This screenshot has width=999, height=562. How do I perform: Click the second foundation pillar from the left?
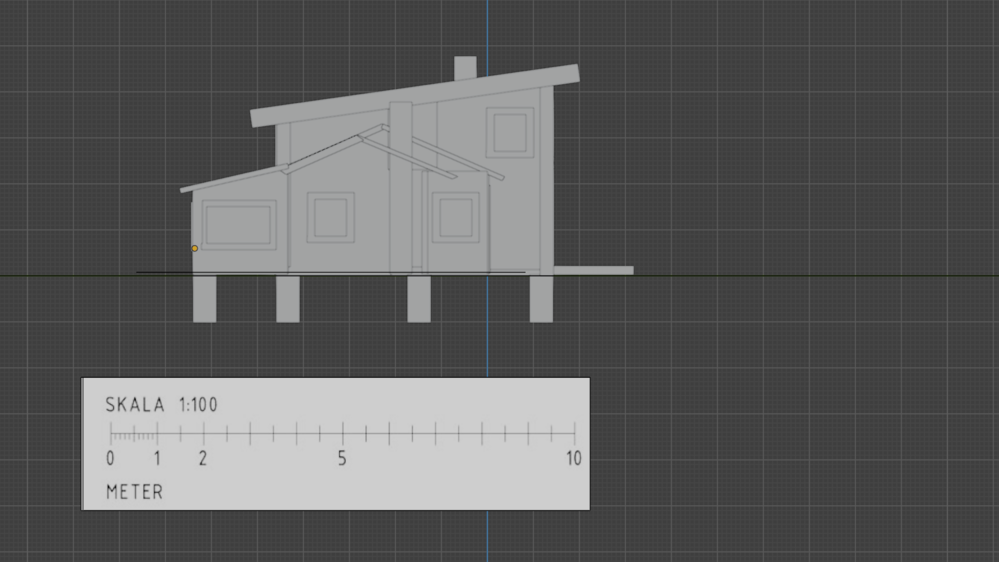click(x=288, y=299)
